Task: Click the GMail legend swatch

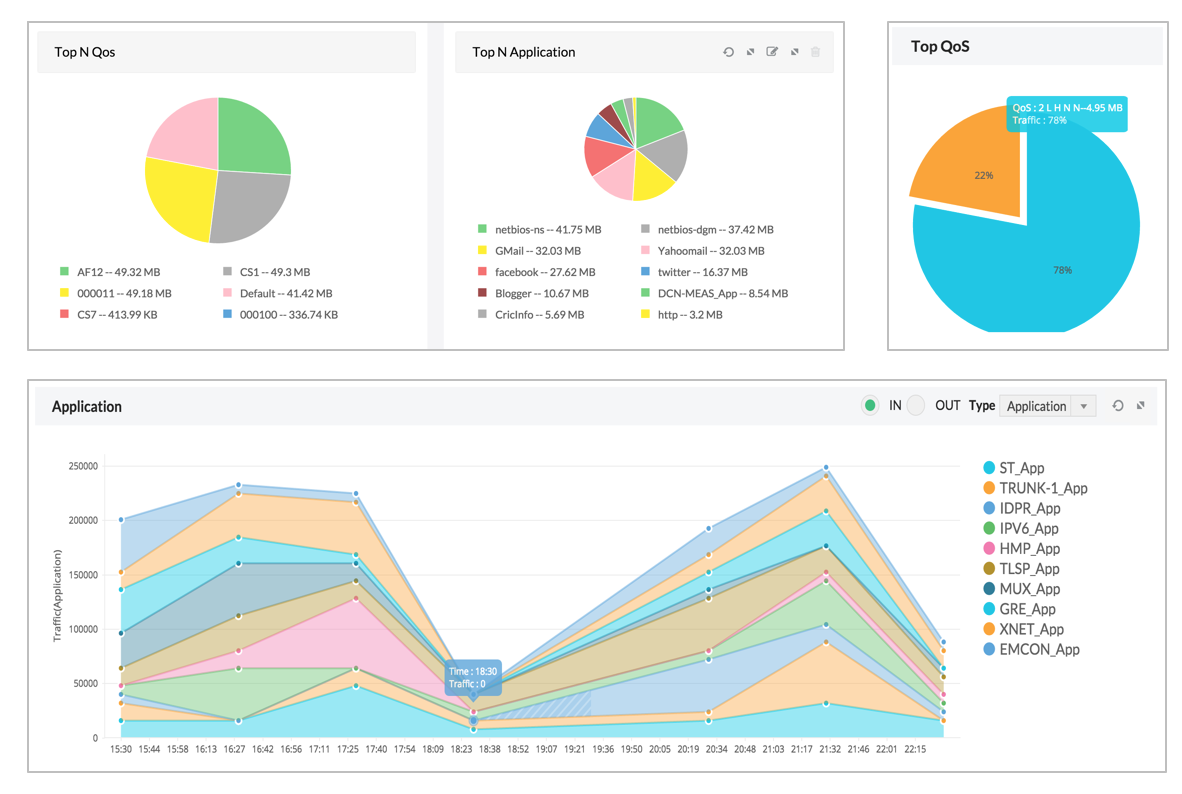Action: tap(482, 250)
